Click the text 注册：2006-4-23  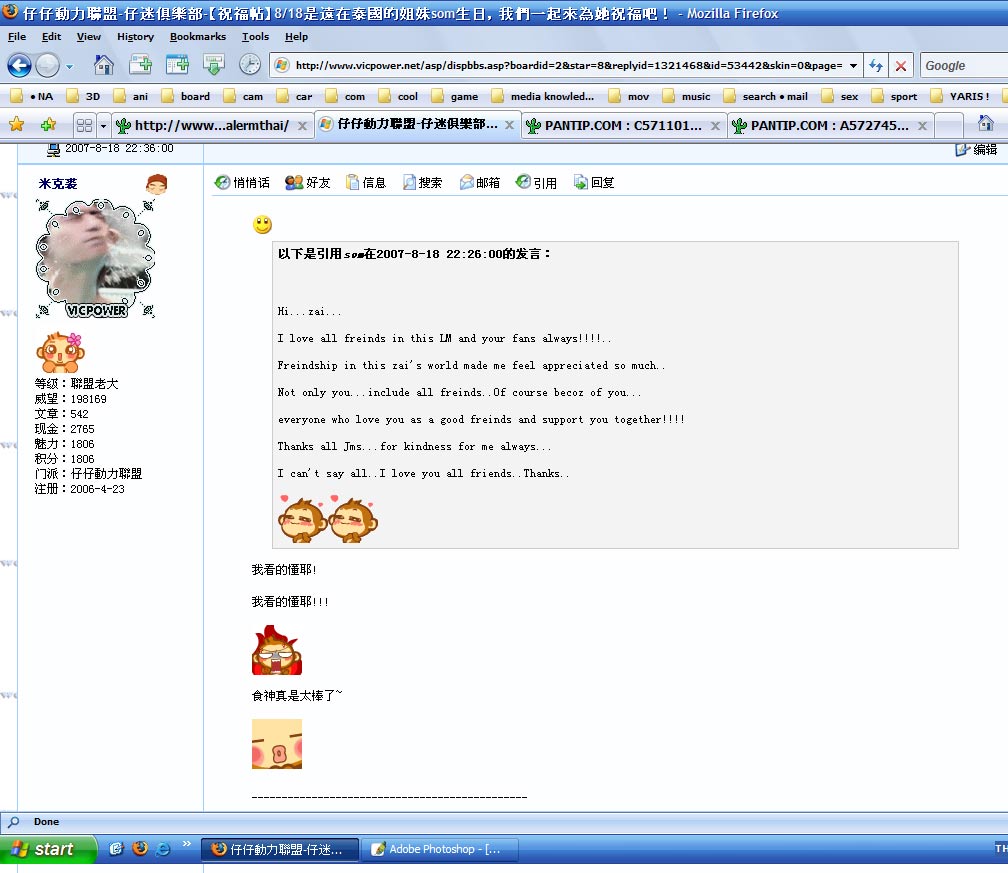[80, 489]
